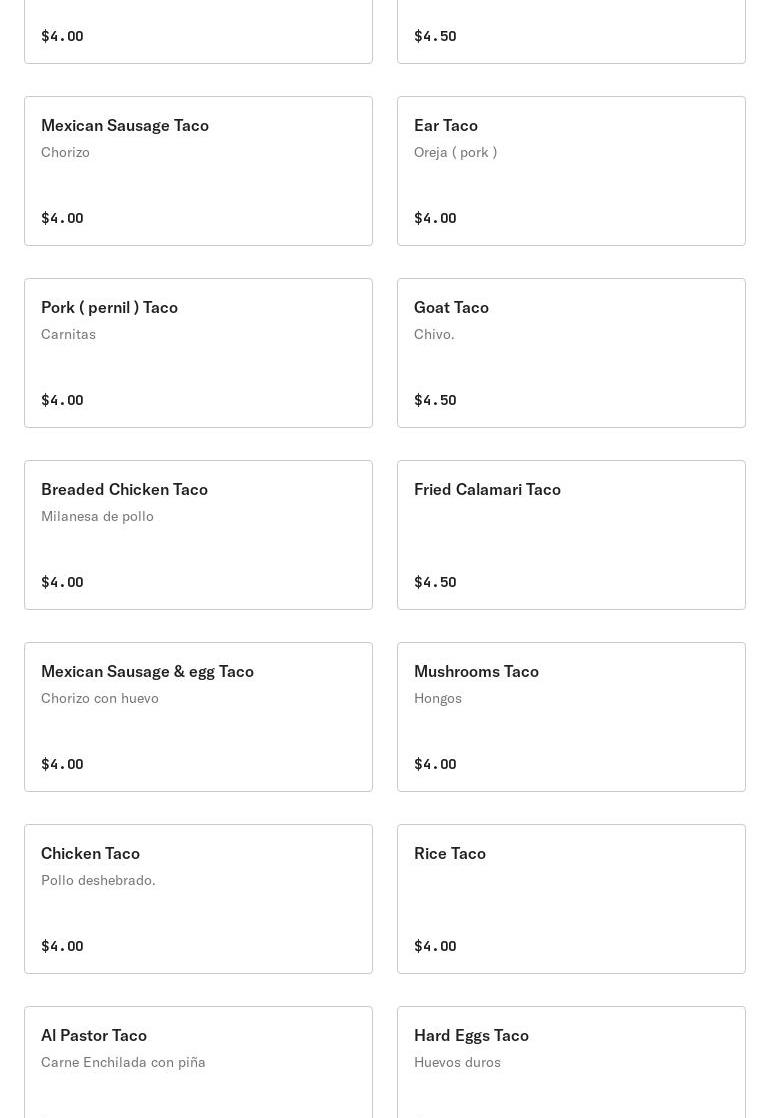Open Mexican Sausage & egg Taco

(x=198, y=717)
